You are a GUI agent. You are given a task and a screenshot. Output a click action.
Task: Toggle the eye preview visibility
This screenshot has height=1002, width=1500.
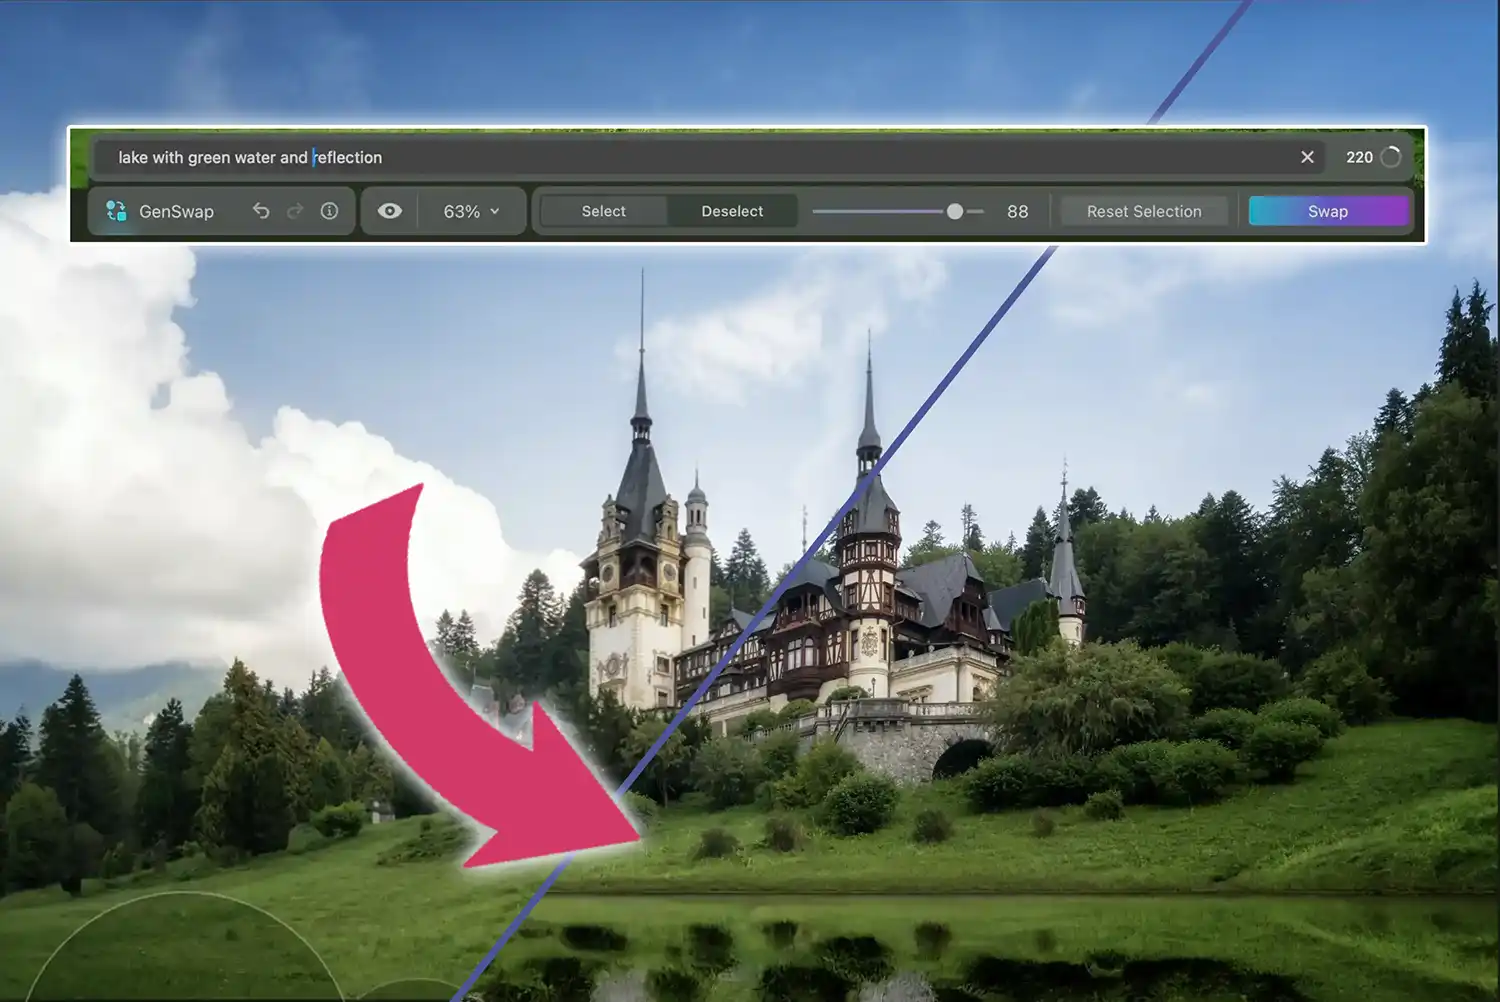(390, 211)
